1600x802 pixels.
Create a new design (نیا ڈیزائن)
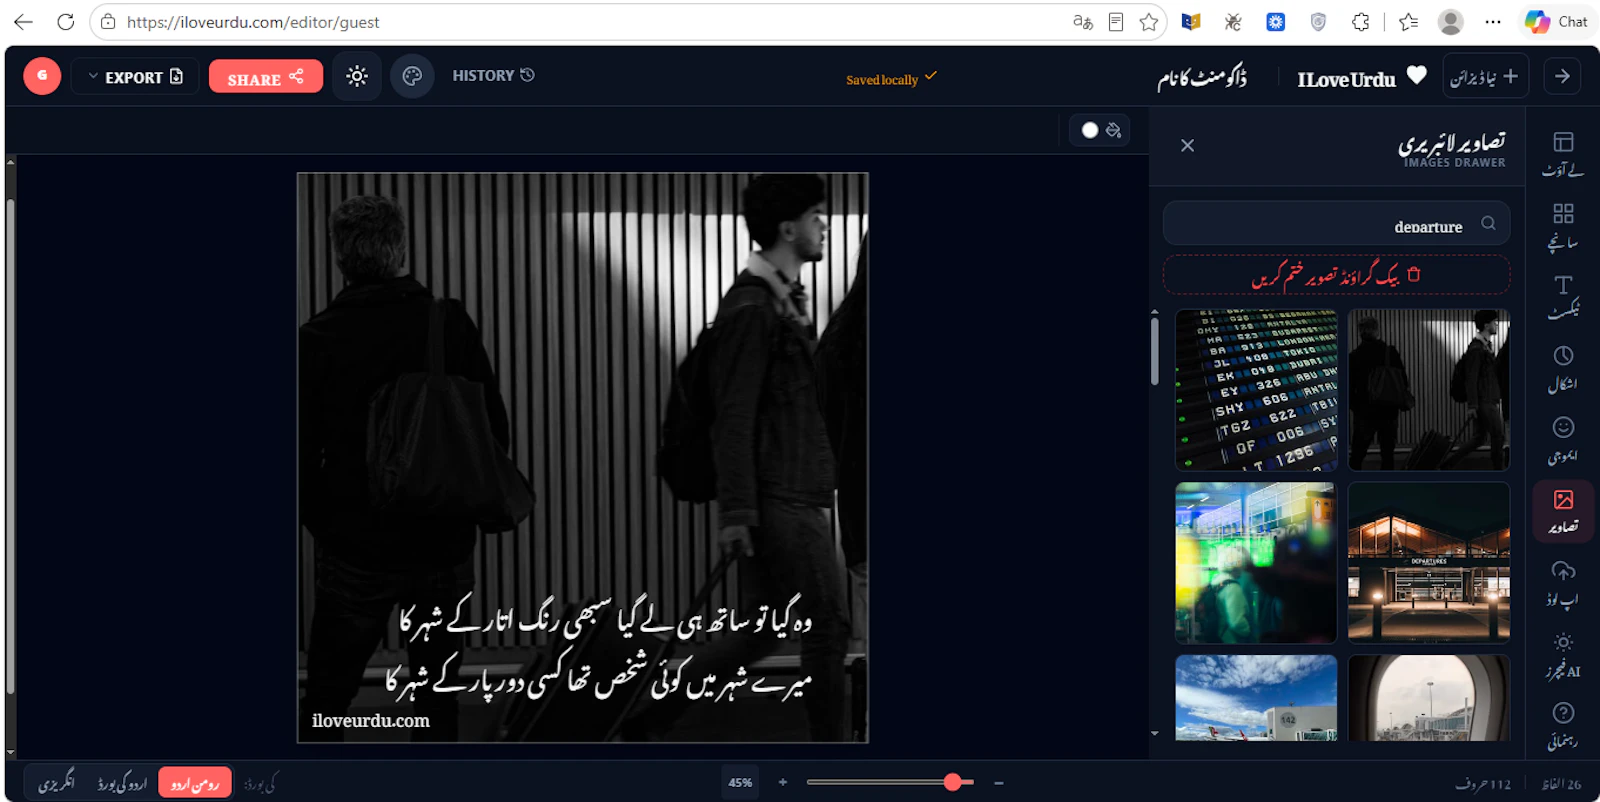[1485, 76]
